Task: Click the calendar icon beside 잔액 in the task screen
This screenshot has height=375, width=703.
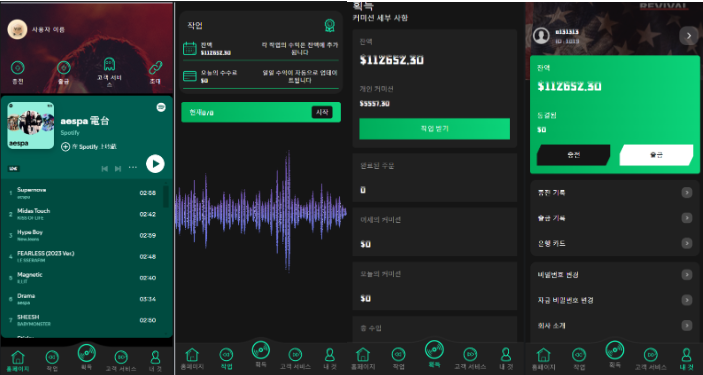Action: point(190,48)
